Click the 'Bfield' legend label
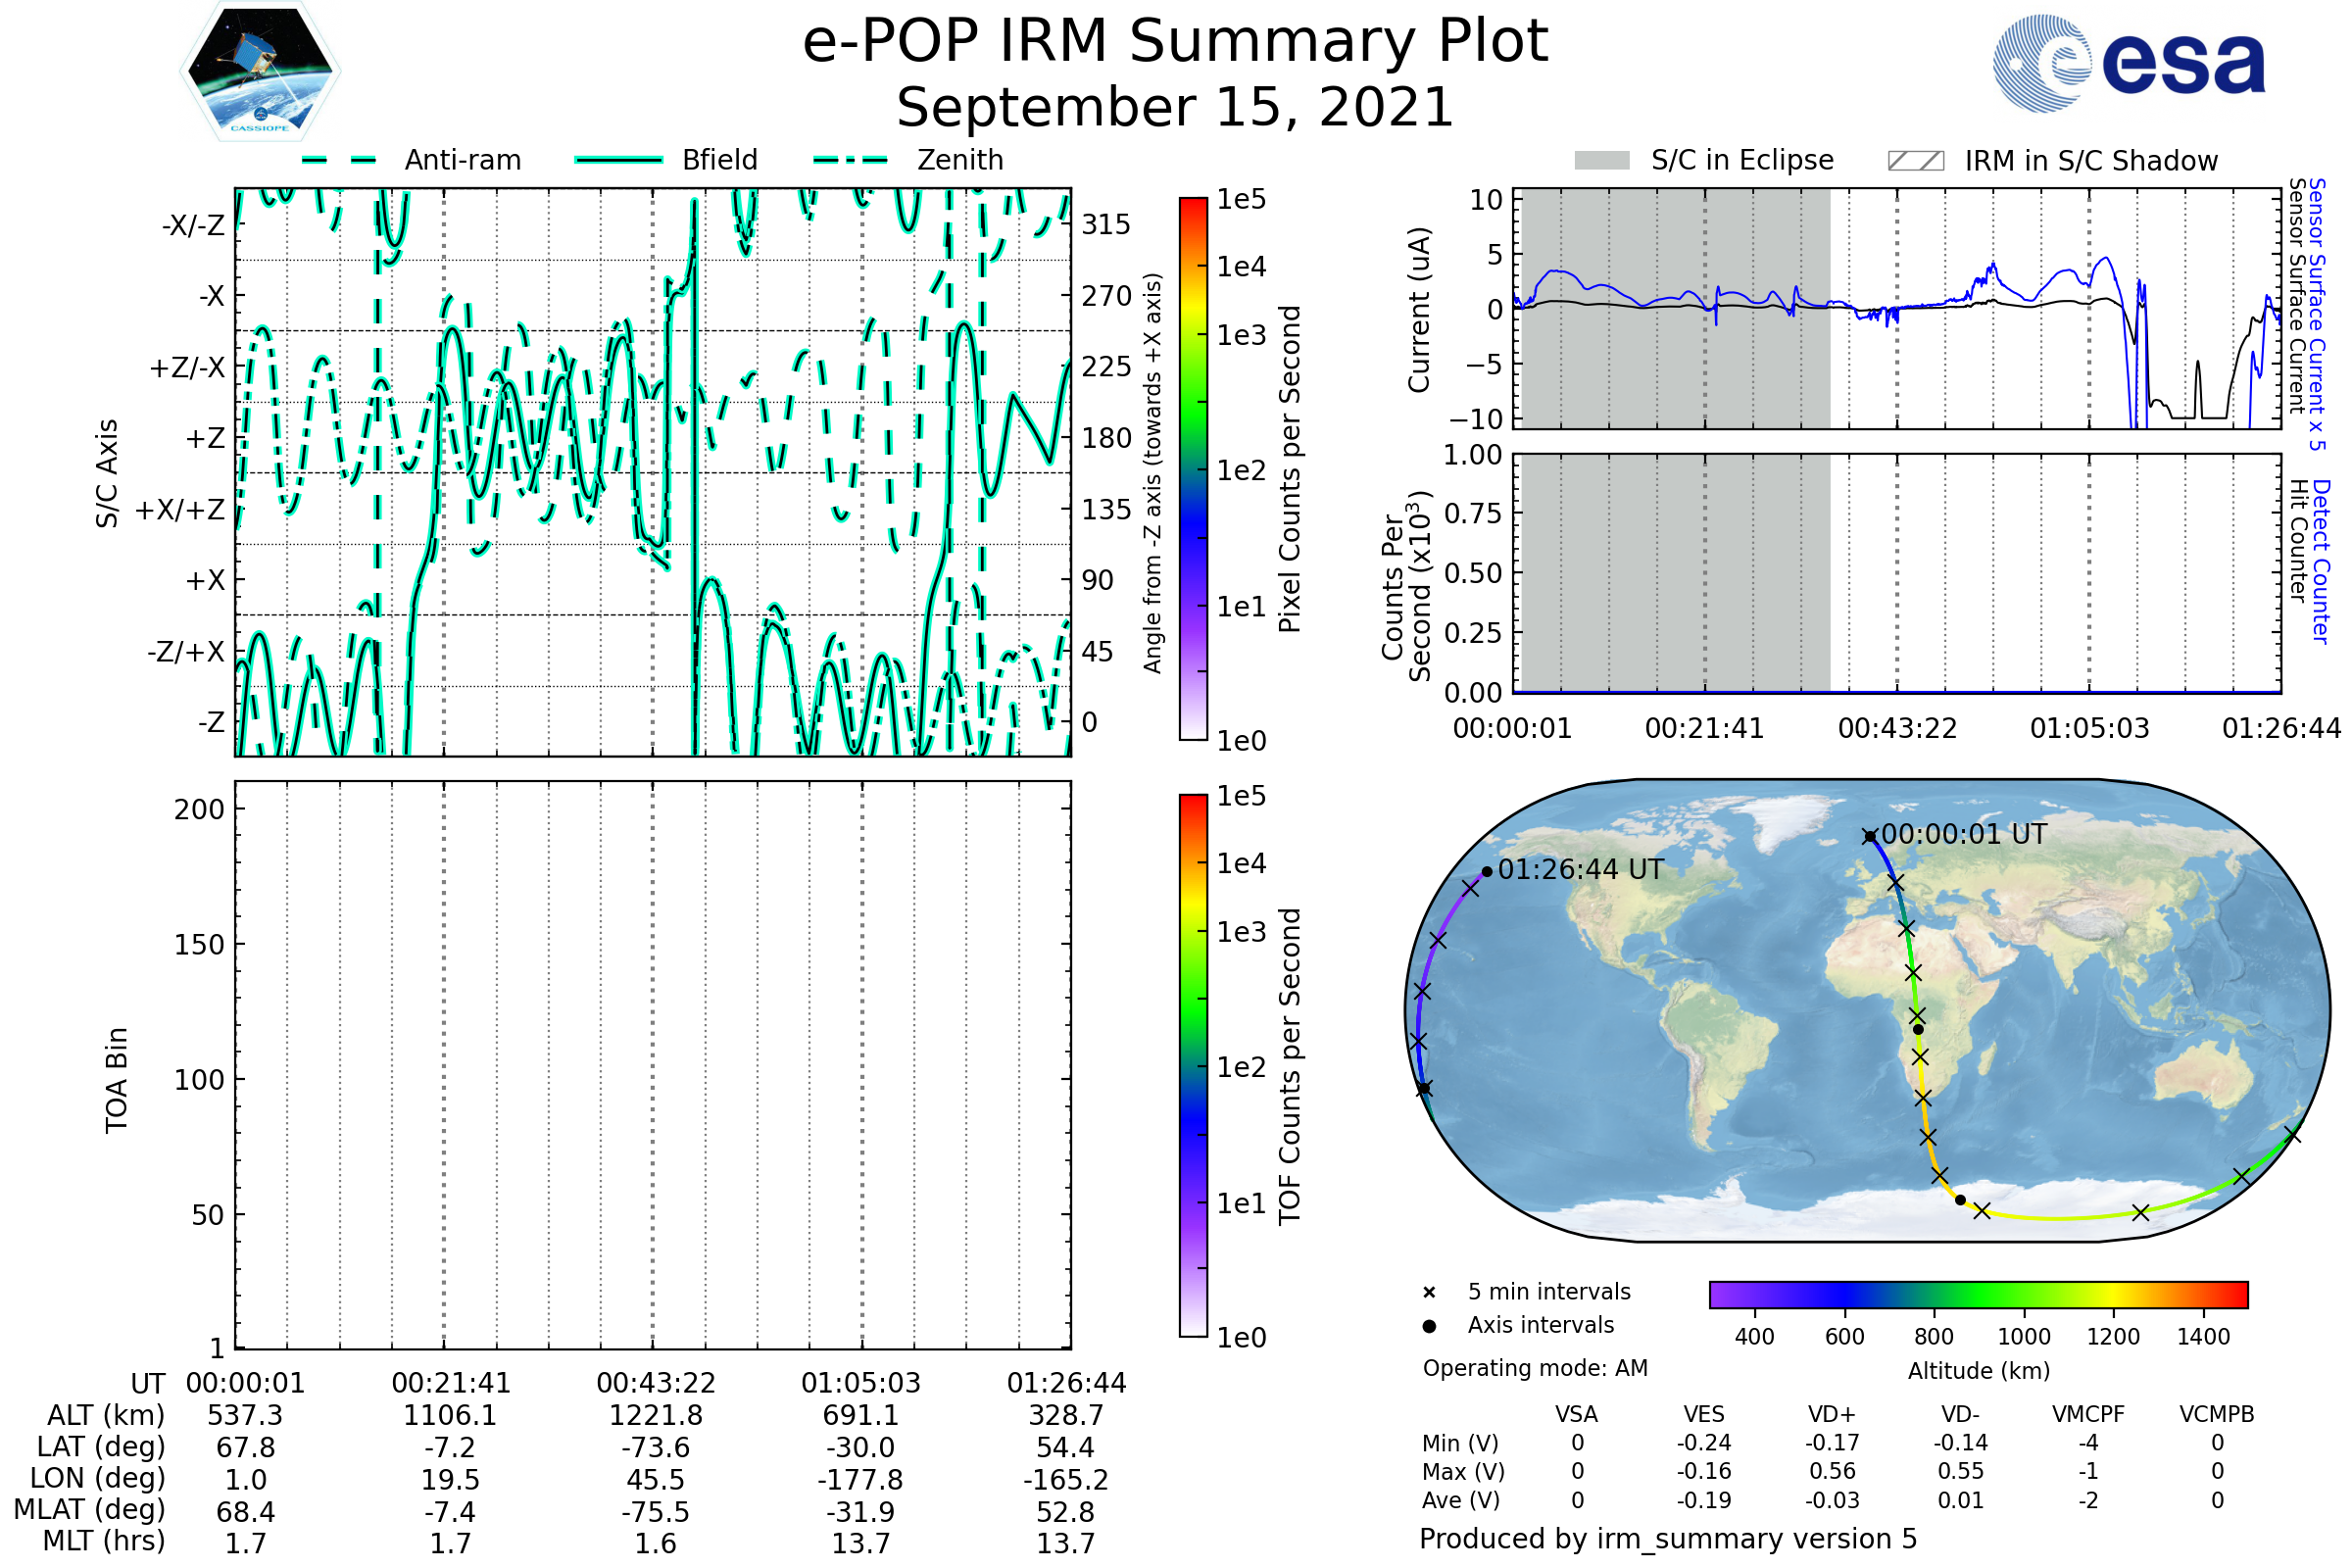 (x=720, y=160)
